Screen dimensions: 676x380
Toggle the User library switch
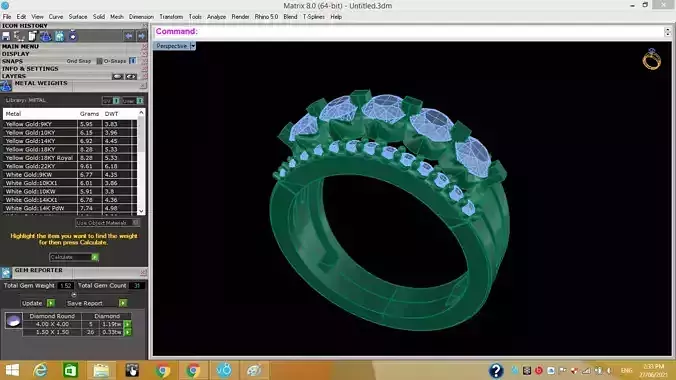[140, 100]
